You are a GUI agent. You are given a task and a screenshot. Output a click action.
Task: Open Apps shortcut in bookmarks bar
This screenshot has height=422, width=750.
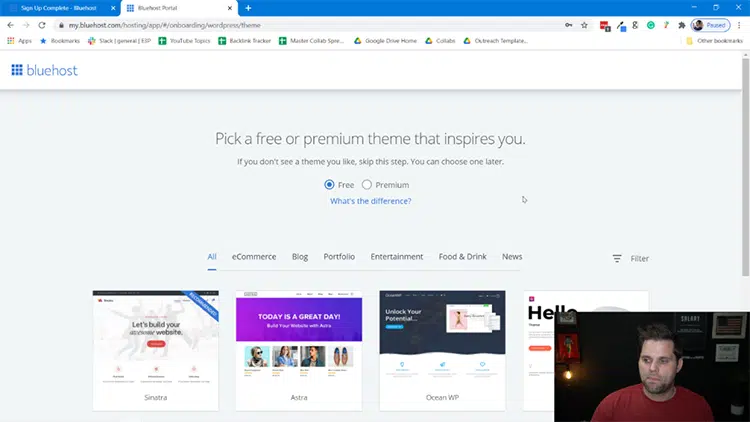[x=19, y=41]
